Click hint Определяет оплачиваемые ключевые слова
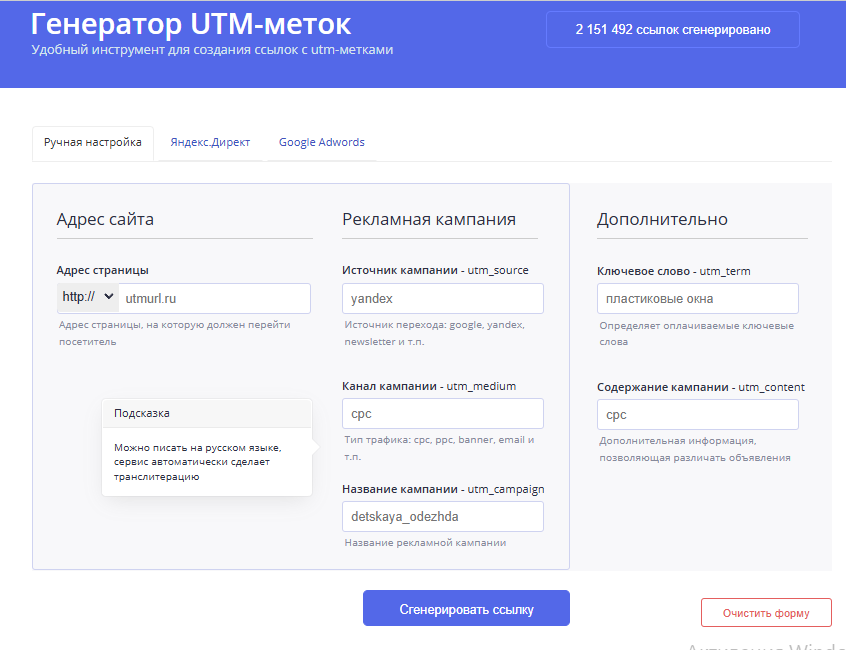This screenshot has height=650, width=846. pos(697,334)
